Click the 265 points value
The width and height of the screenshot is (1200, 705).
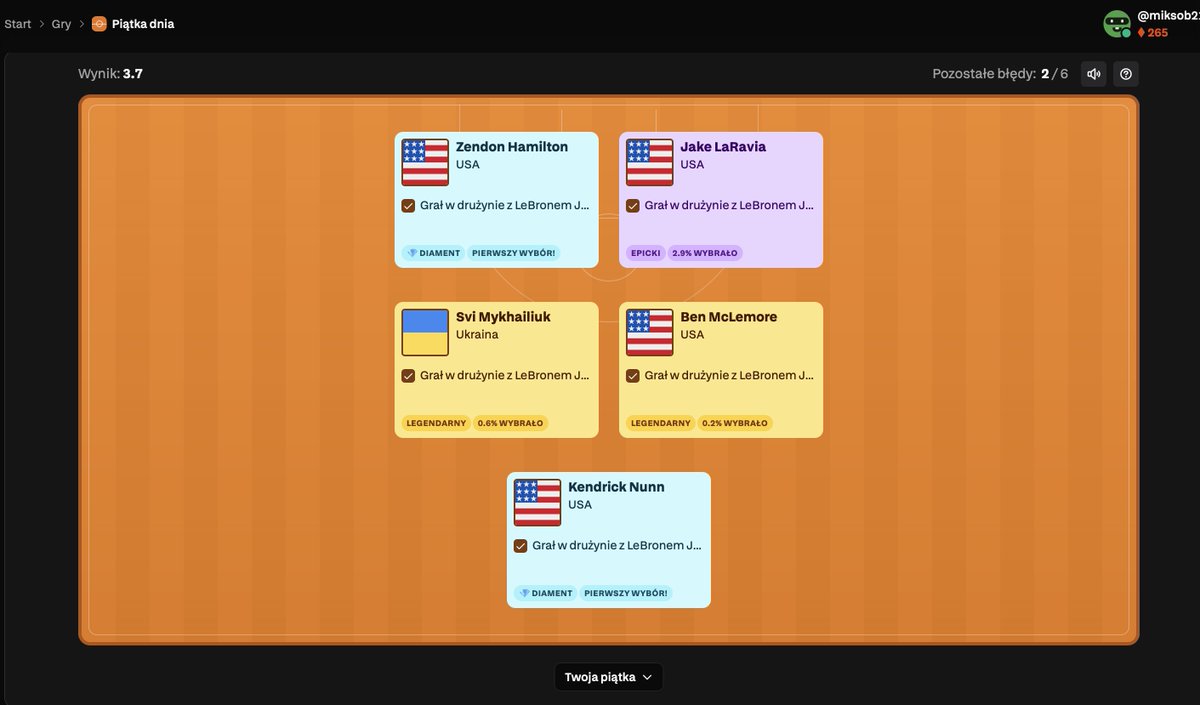(1158, 33)
